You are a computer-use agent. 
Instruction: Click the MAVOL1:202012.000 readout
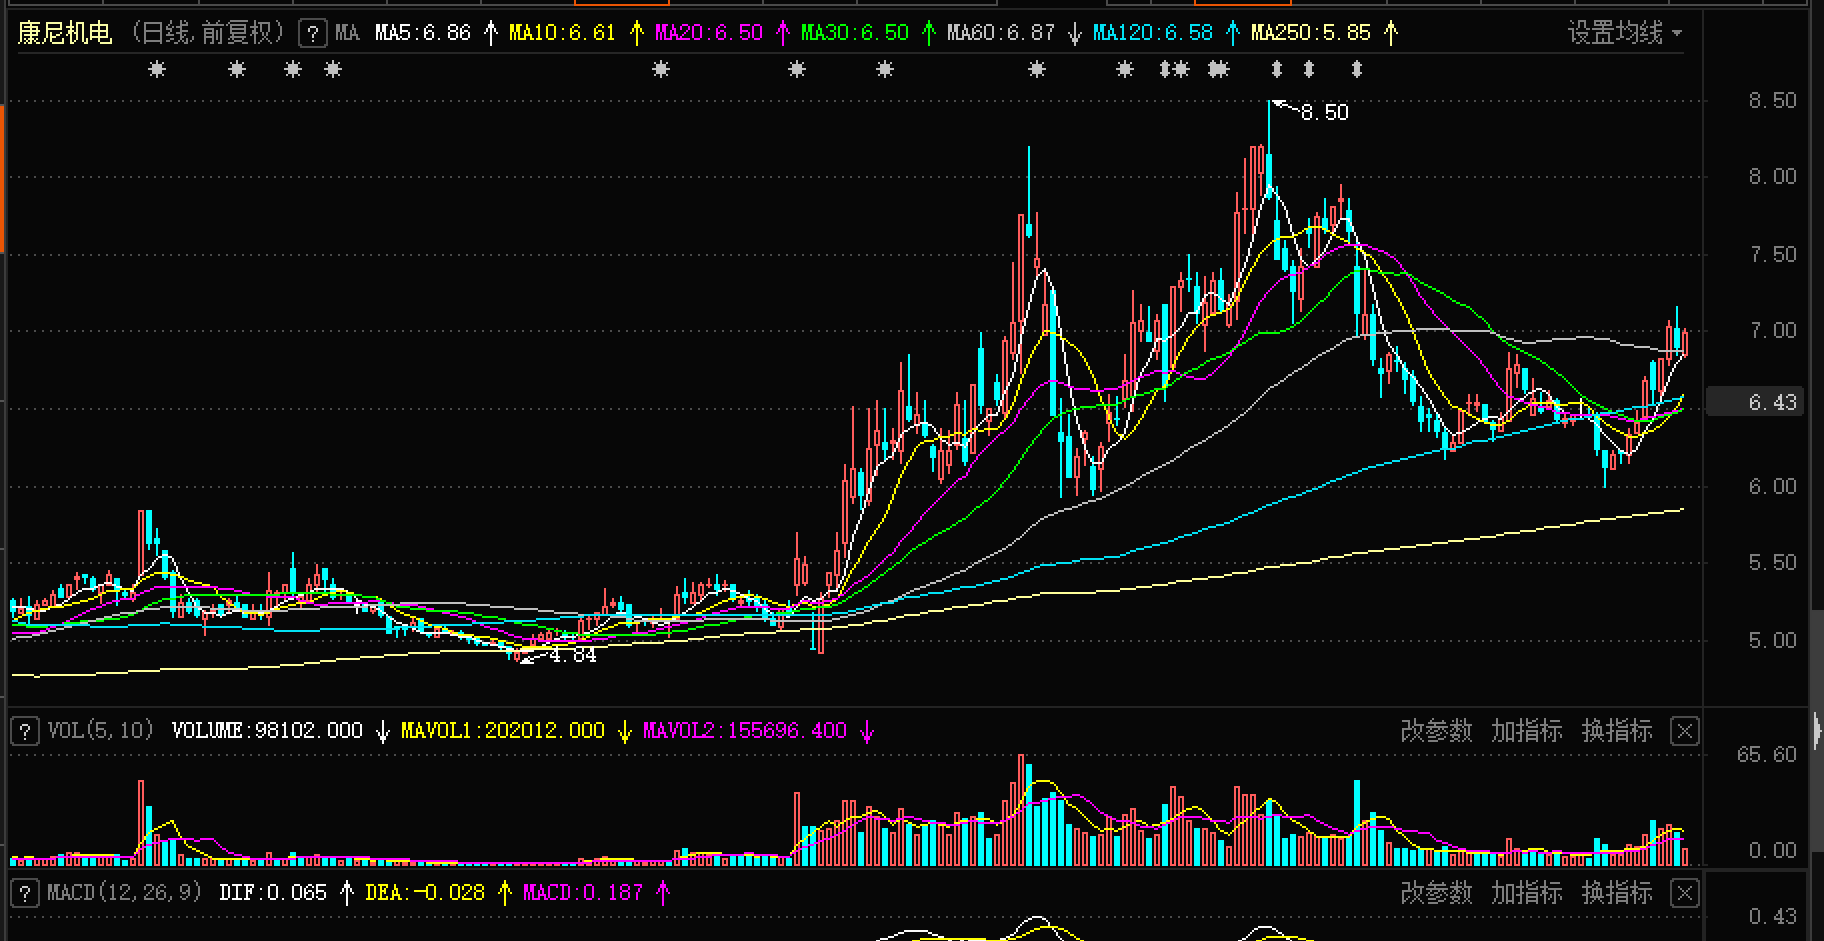pos(503,732)
